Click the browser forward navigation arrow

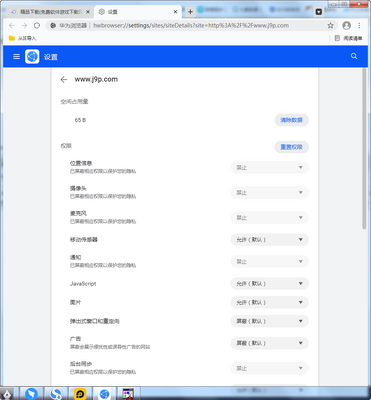point(24,25)
